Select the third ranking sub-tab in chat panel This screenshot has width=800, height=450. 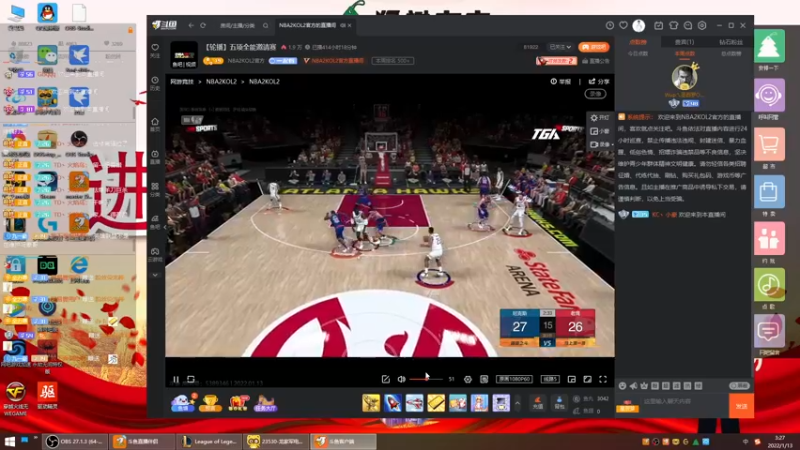coord(731,54)
